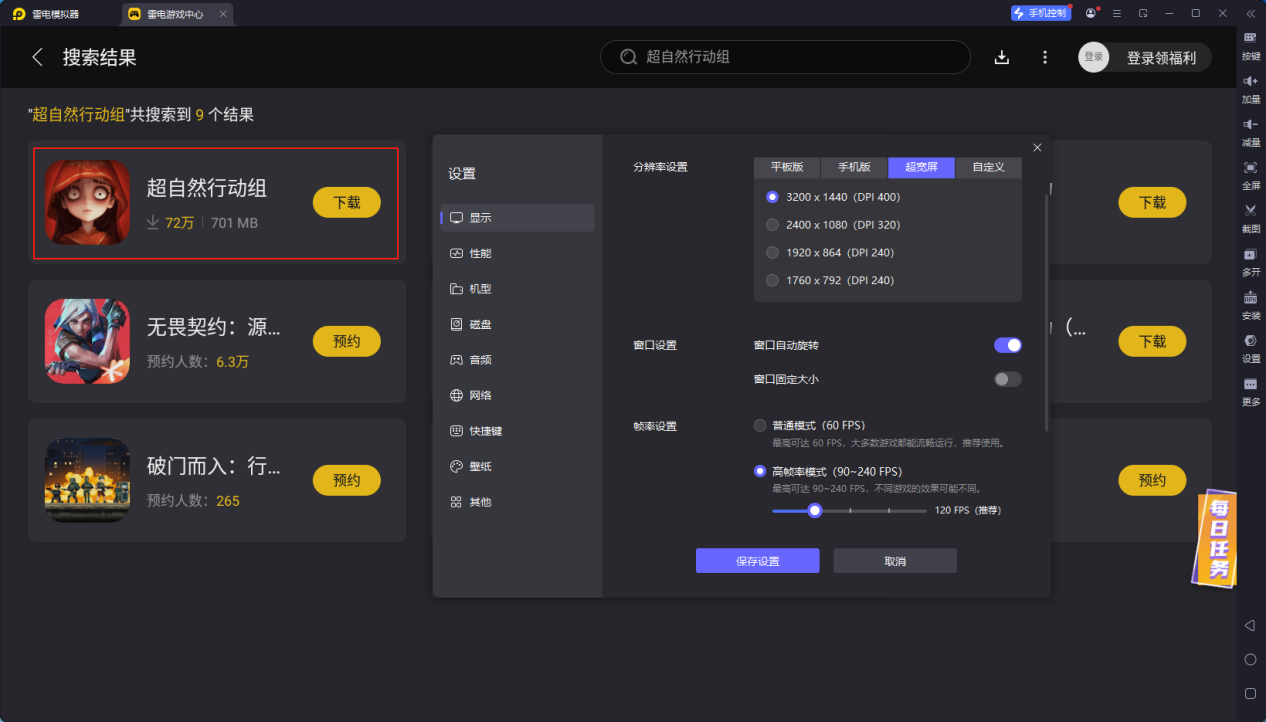Switch to 自定义 resolution tab
The width and height of the screenshot is (1266, 722).
point(988,167)
